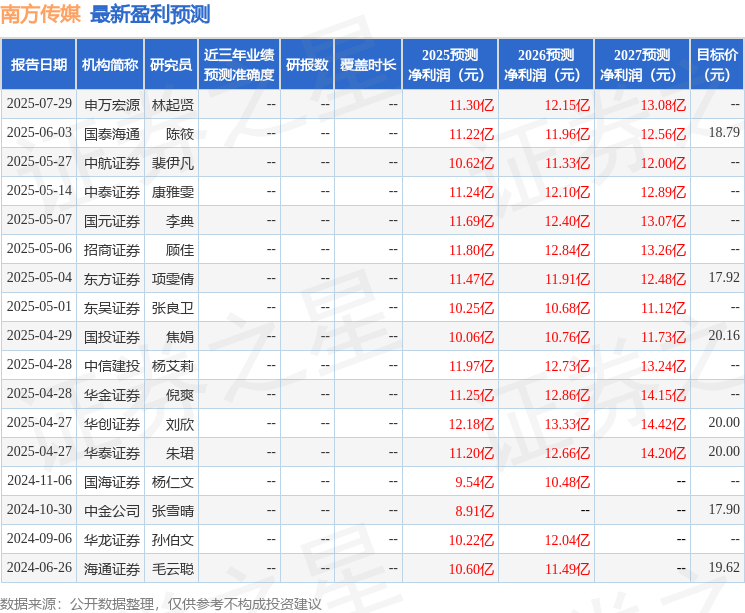Select the 机构简称 column header
Screen dimensions: 745x613
point(110,65)
